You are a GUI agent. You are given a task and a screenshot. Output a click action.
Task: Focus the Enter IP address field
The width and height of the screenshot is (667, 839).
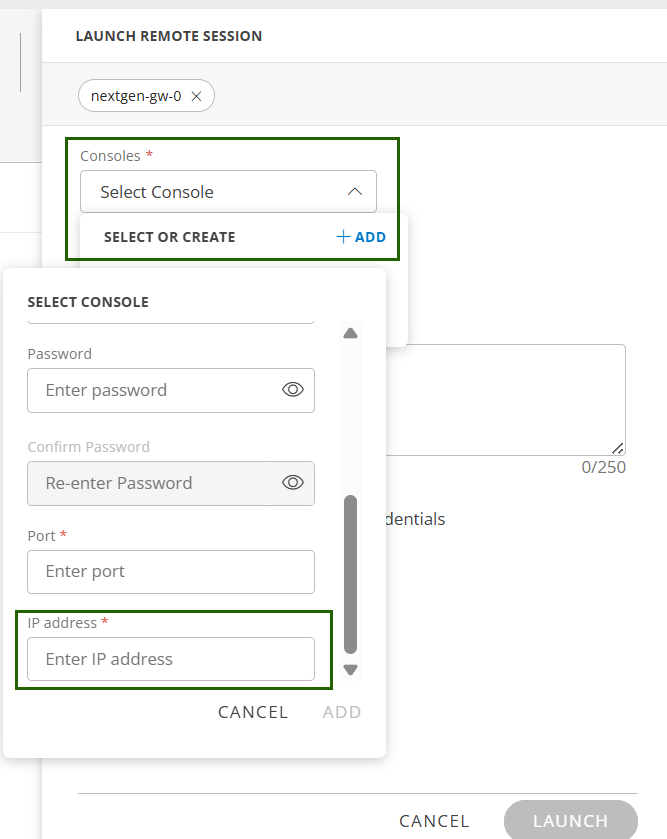click(x=170, y=659)
